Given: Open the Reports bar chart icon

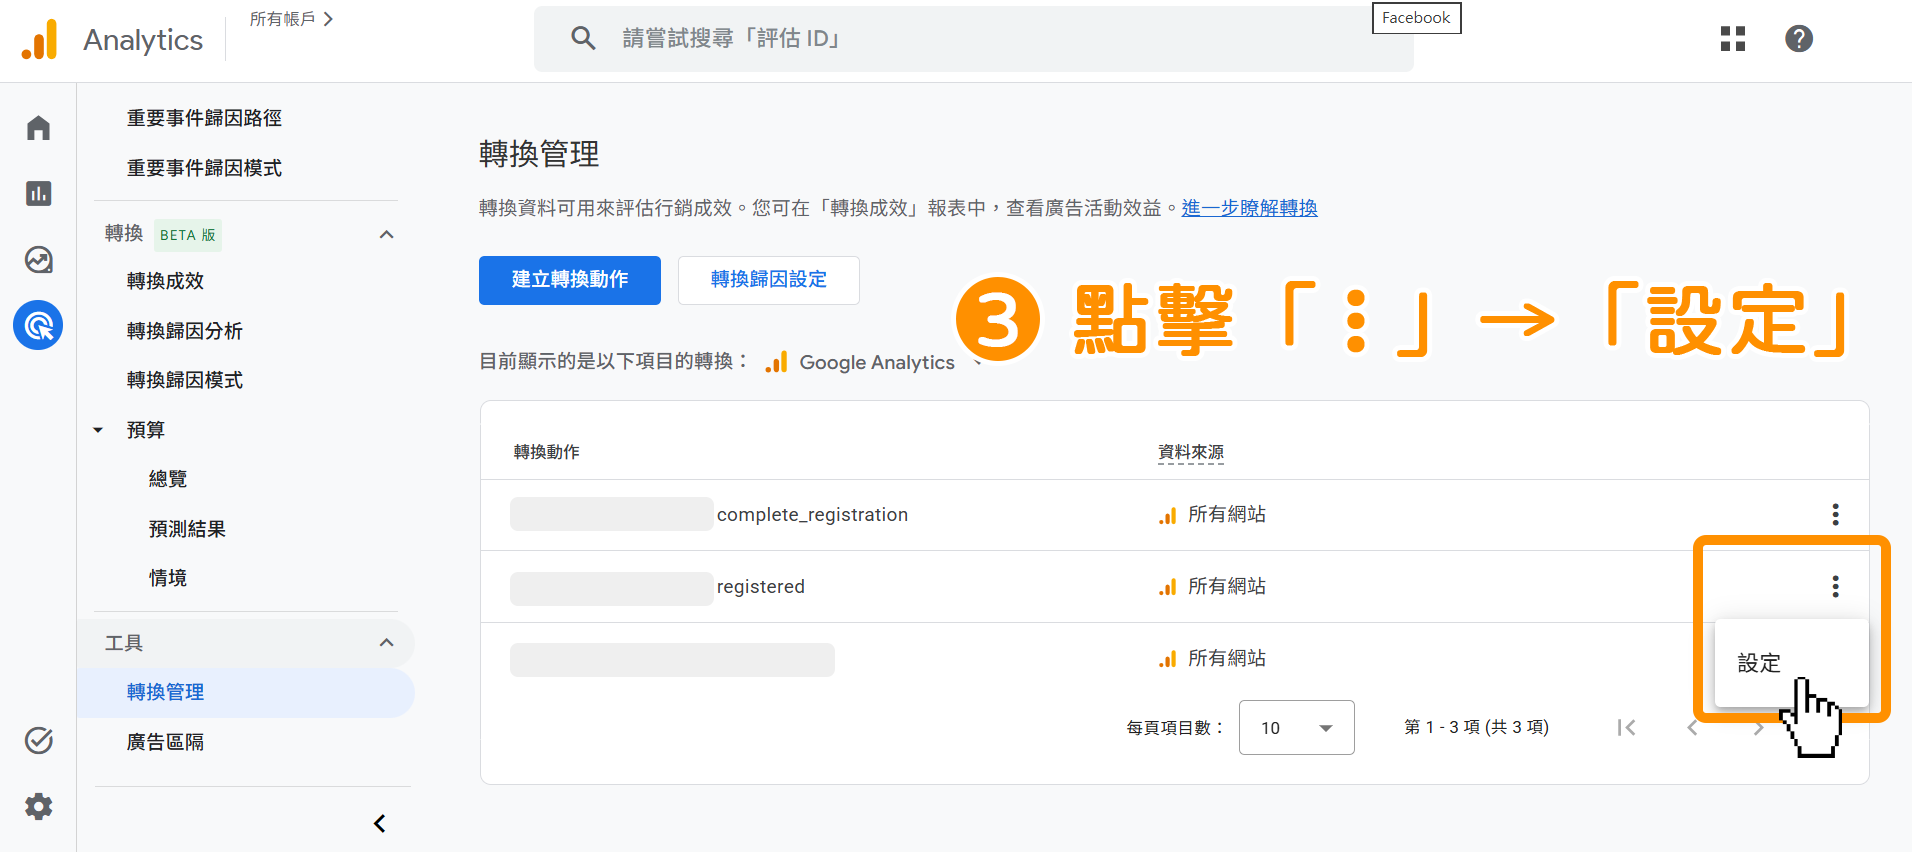Looking at the screenshot, I should pos(38,193).
